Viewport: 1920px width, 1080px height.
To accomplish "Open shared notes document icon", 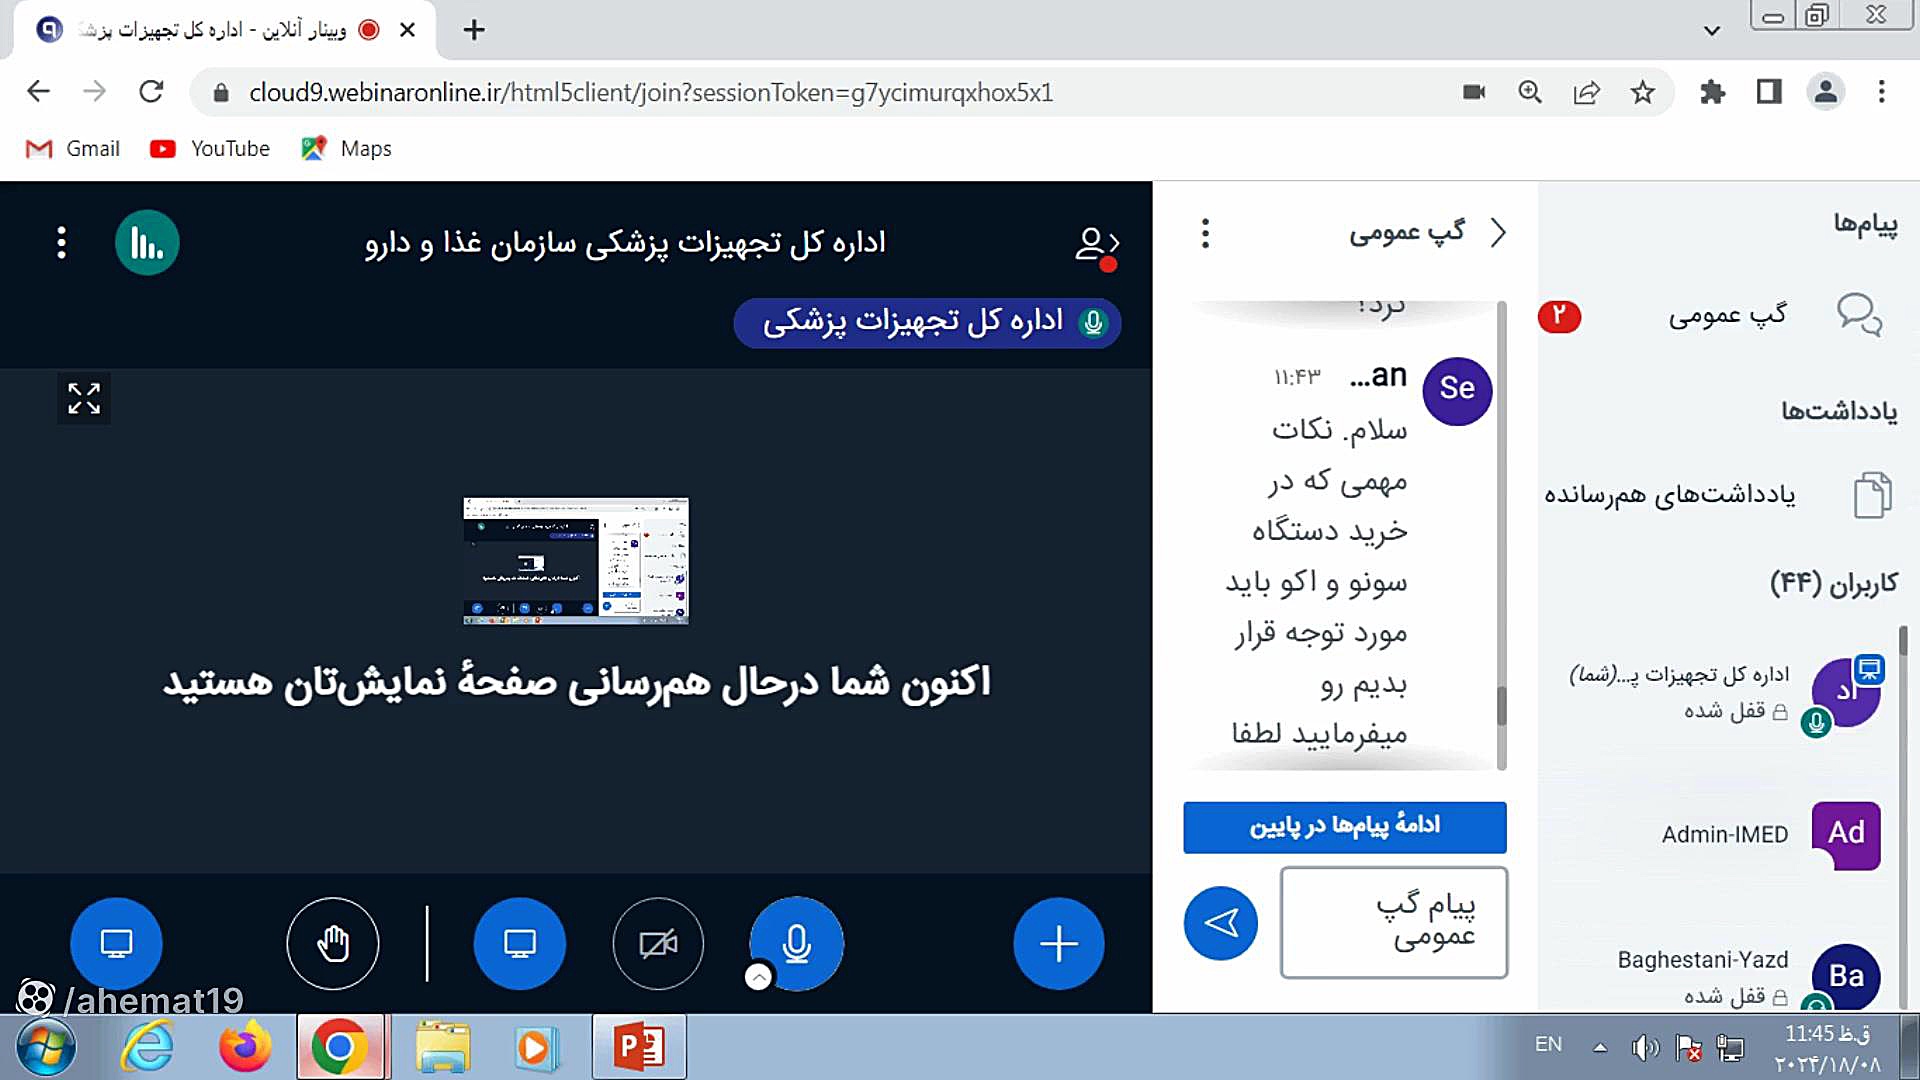I will click(x=1871, y=495).
